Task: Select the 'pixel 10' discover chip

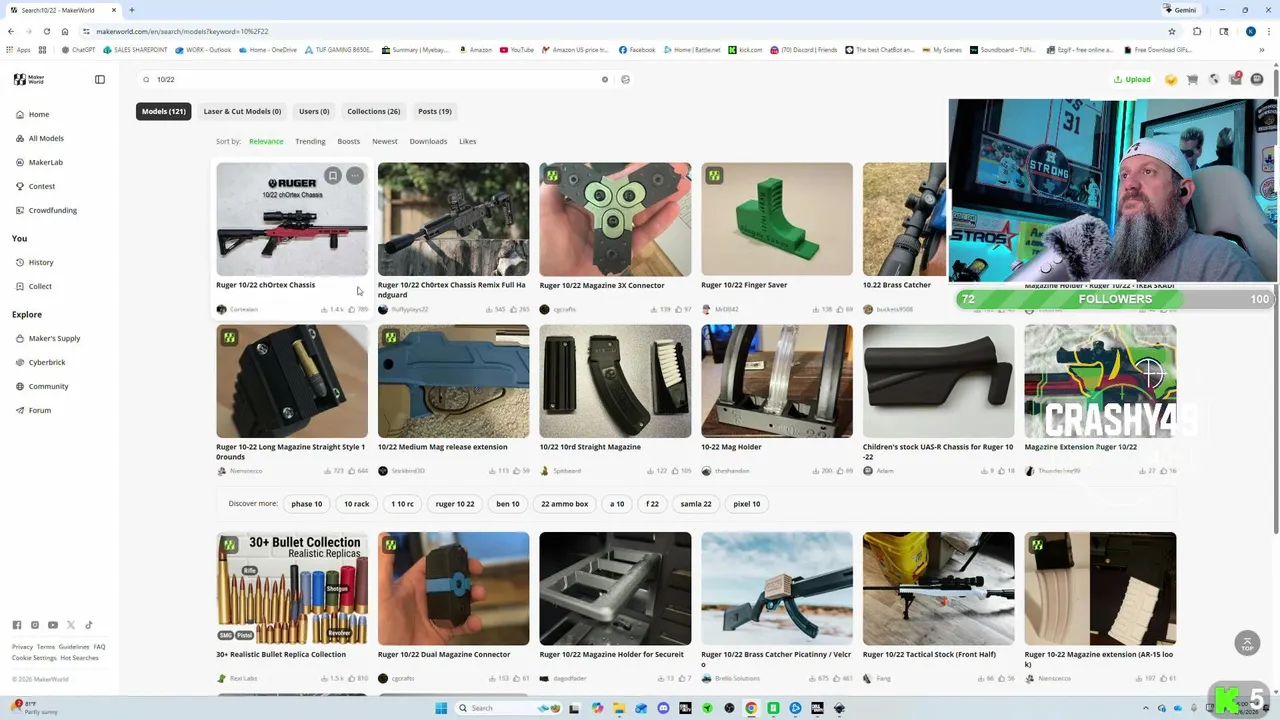Action: [747, 504]
